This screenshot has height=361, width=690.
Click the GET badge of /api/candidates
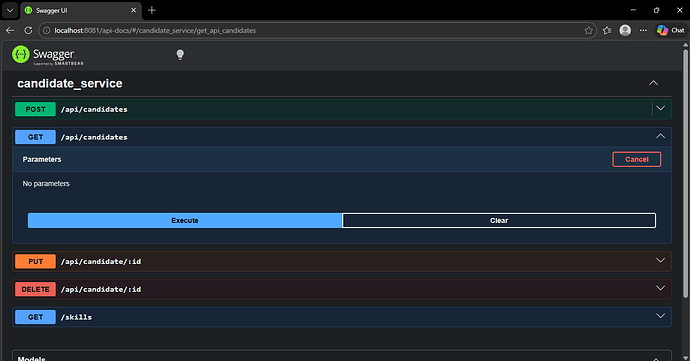click(x=35, y=137)
